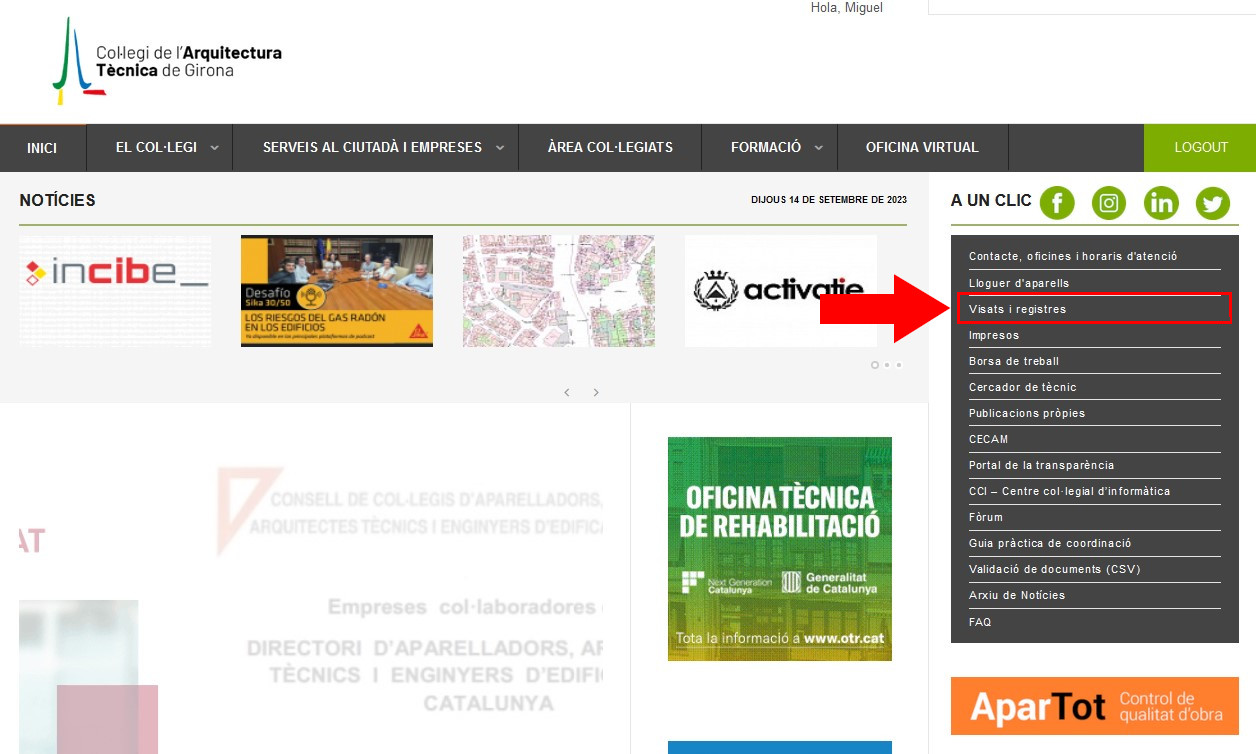Image resolution: width=1256 pixels, height=754 pixels.
Task: Open CCI – Centre col·legial d'informàtica link
Action: coord(1069,491)
